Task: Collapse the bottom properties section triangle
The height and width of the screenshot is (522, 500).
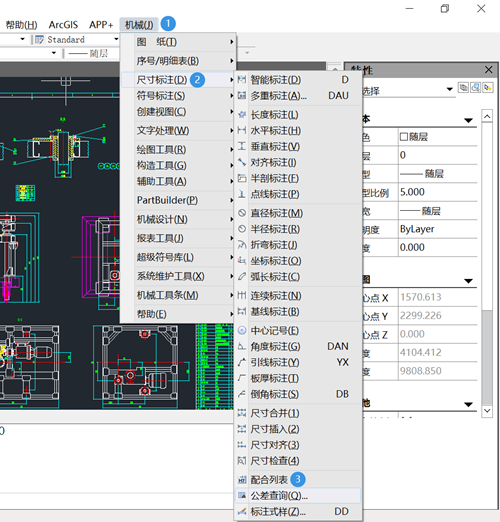Action: [x=468, y=405]
